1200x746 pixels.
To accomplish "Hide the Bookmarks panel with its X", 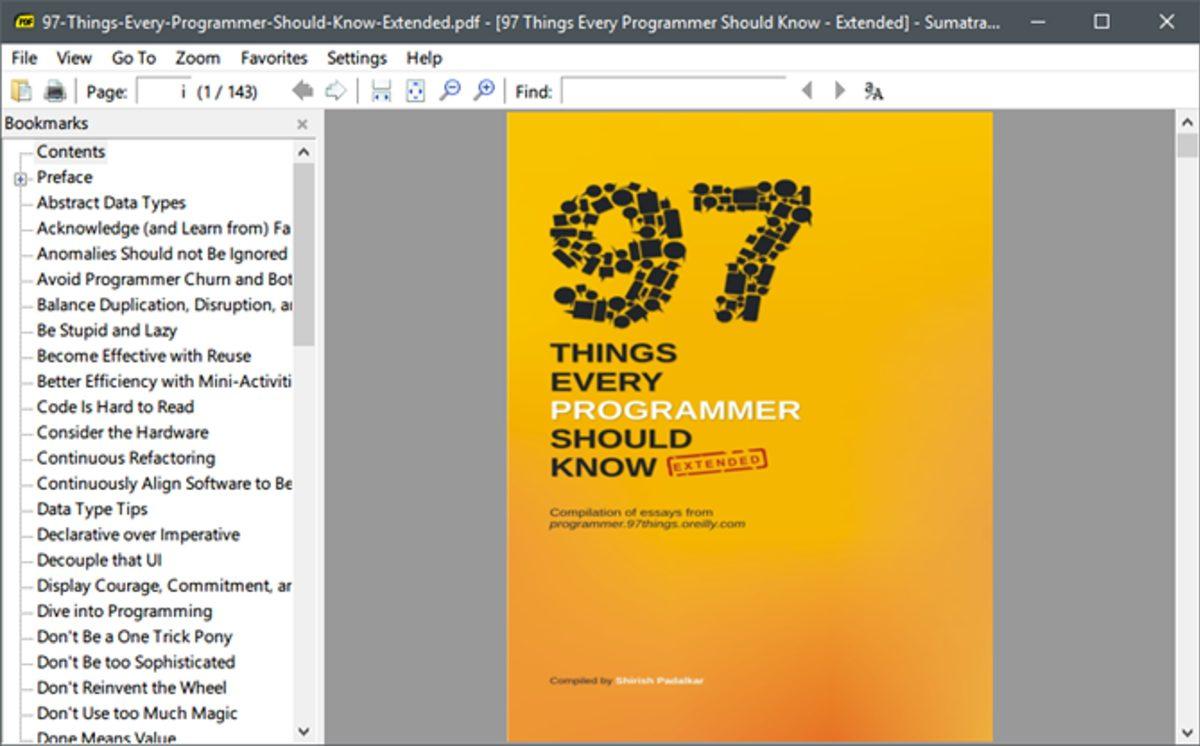I will tap(301, 123).
